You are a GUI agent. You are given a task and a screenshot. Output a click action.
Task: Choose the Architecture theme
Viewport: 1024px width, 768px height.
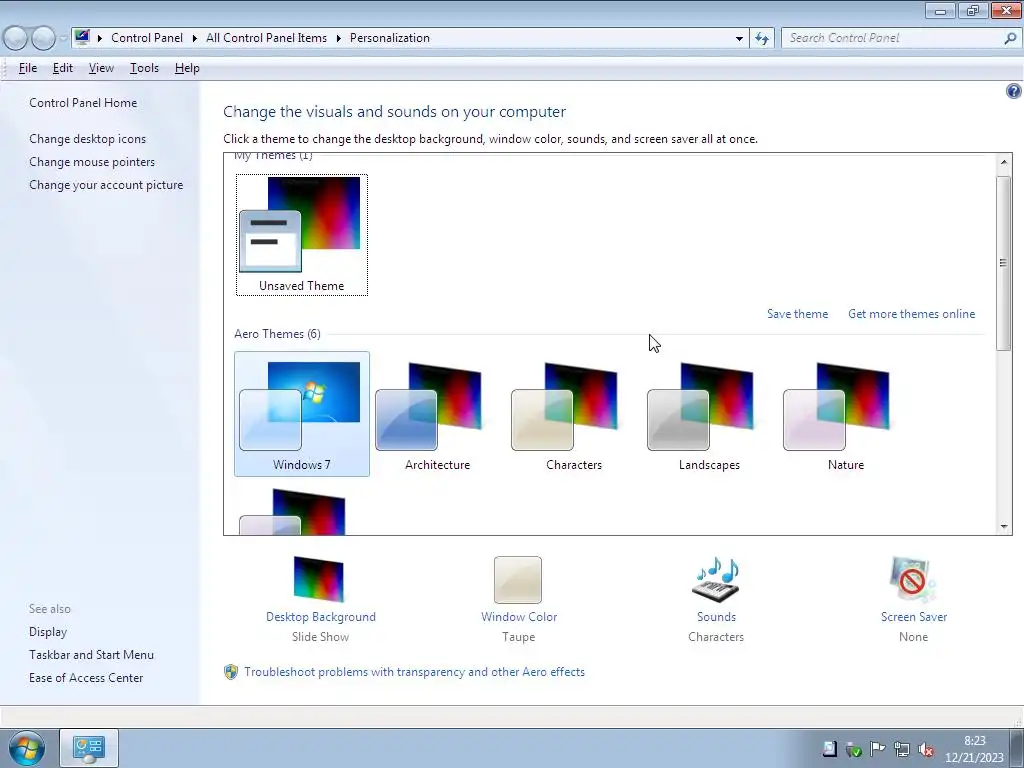click(437, 413)
